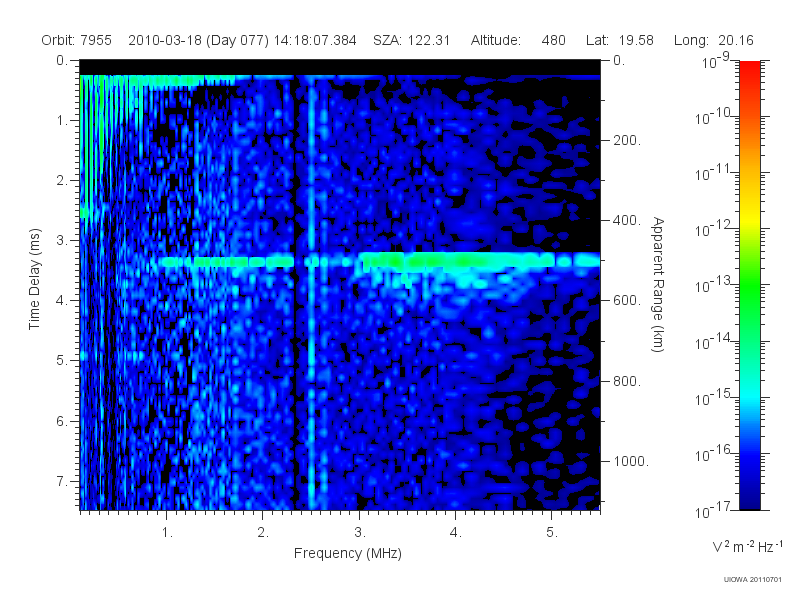Click the vertical bright line near 2.5 MHz
Image resolution: width=800 pixels, height=600 pixels.
[x=311, y=293]
